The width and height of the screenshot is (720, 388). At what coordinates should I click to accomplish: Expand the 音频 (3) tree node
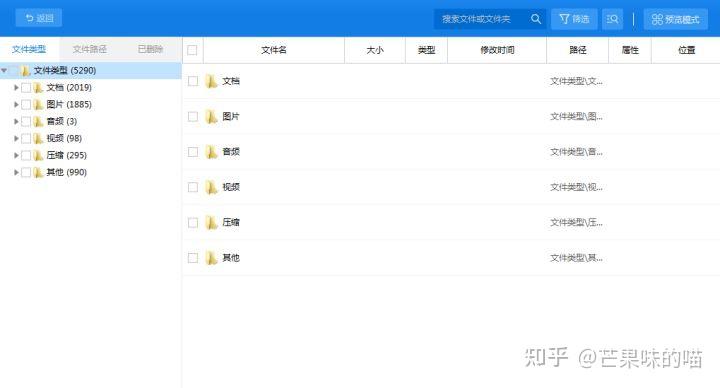tap(16, 121)
